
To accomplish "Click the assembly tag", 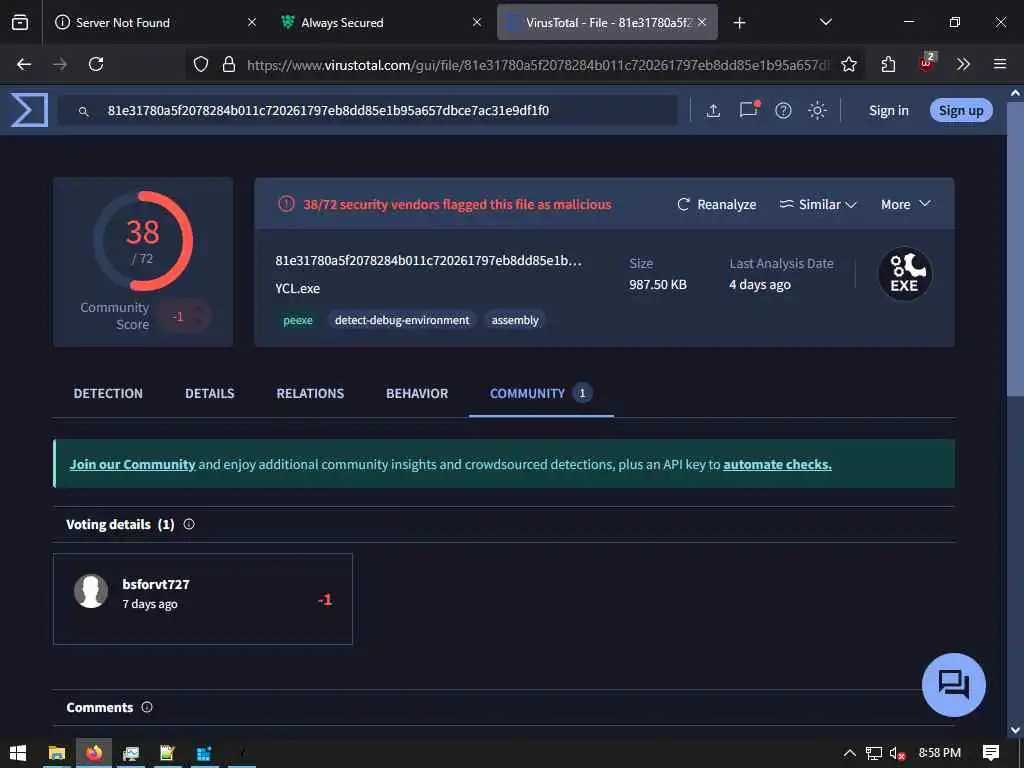I will (x=515, y=320).
